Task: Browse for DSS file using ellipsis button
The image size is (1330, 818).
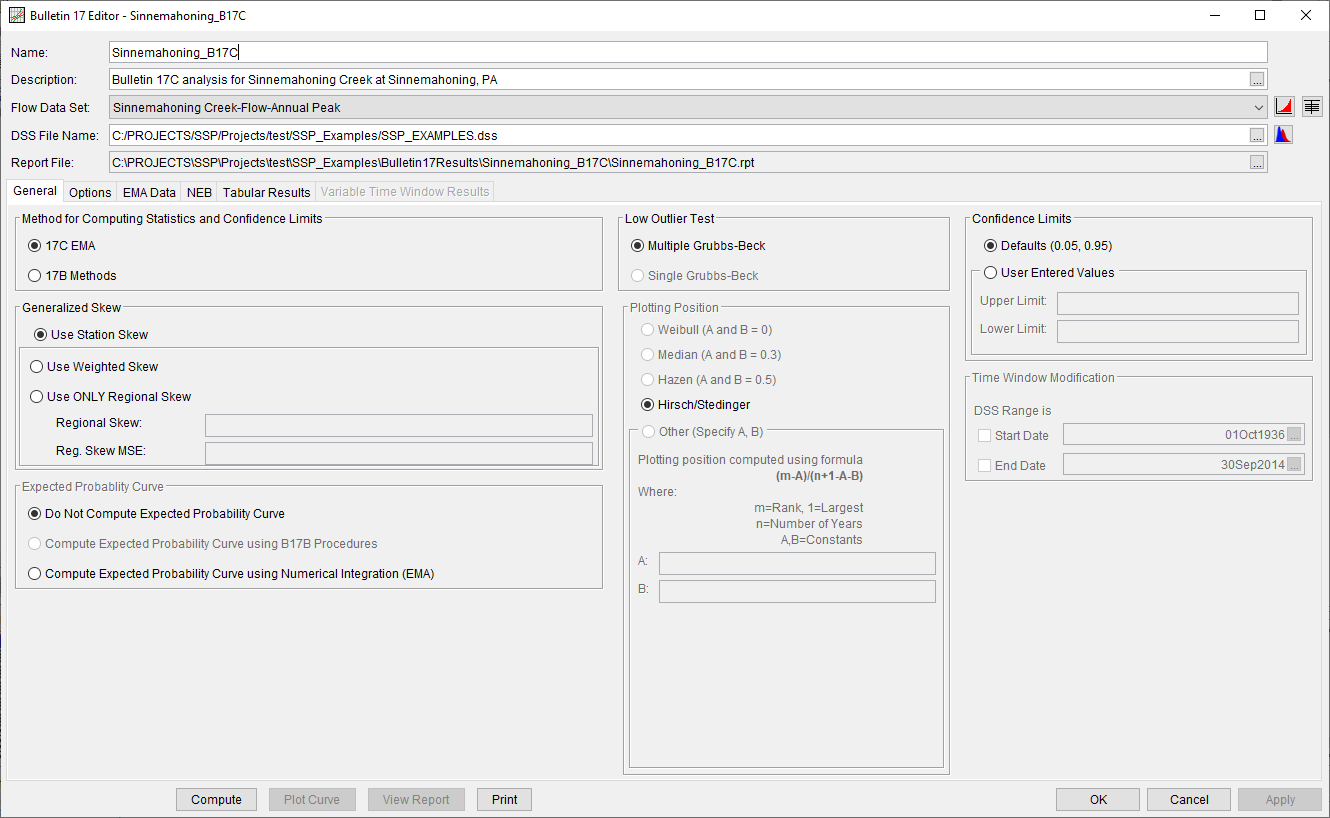Action: 1257,135
